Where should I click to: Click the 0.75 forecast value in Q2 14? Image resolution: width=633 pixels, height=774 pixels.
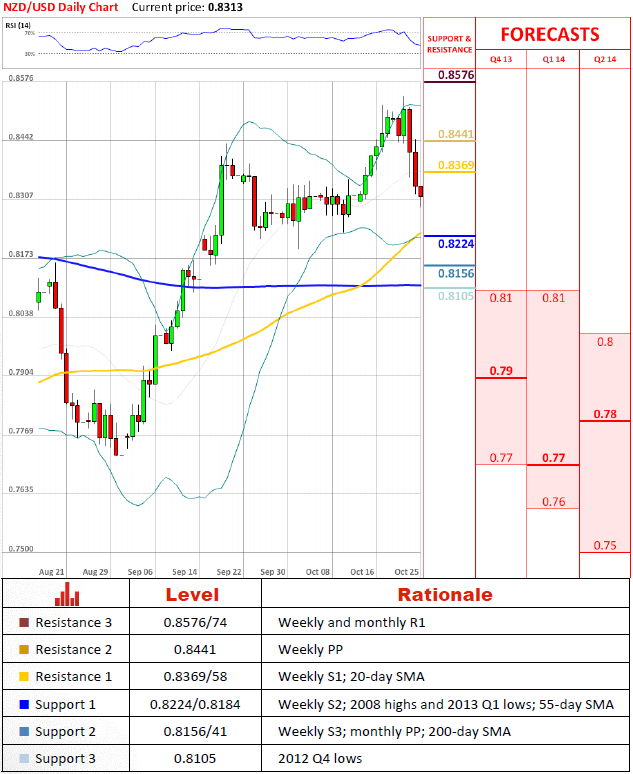tap(604, 546)
